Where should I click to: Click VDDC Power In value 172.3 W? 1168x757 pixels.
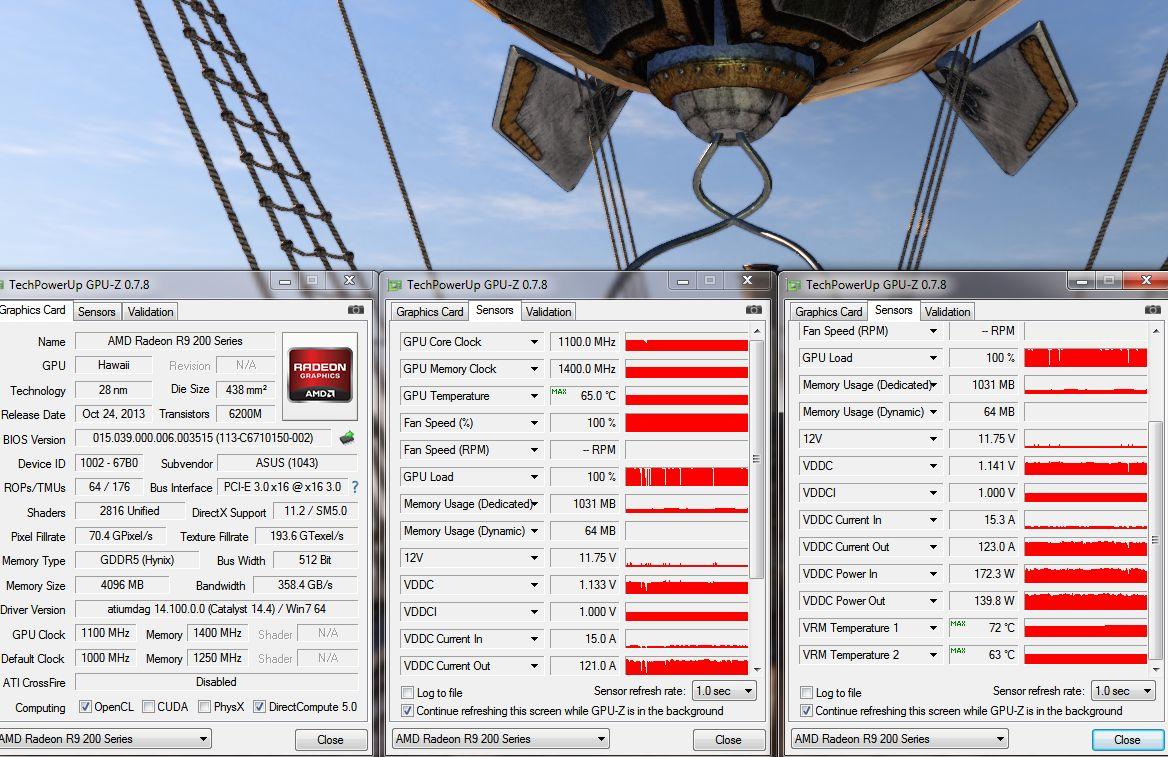click(984, 574)
